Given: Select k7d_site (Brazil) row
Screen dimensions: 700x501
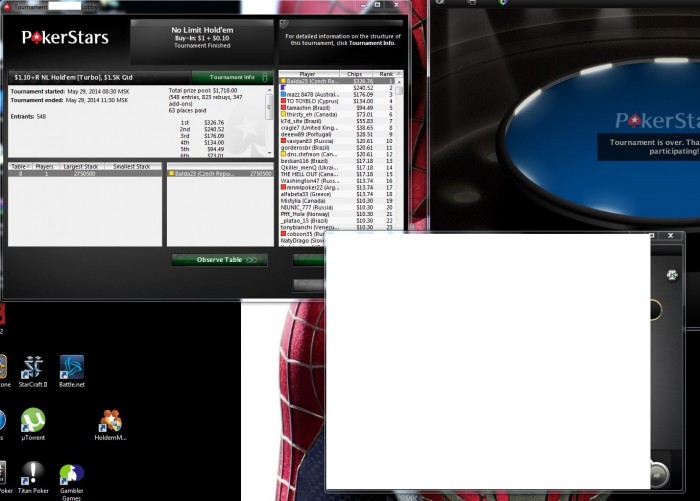Looking at the screenshot, I should (x=337, y=121).
